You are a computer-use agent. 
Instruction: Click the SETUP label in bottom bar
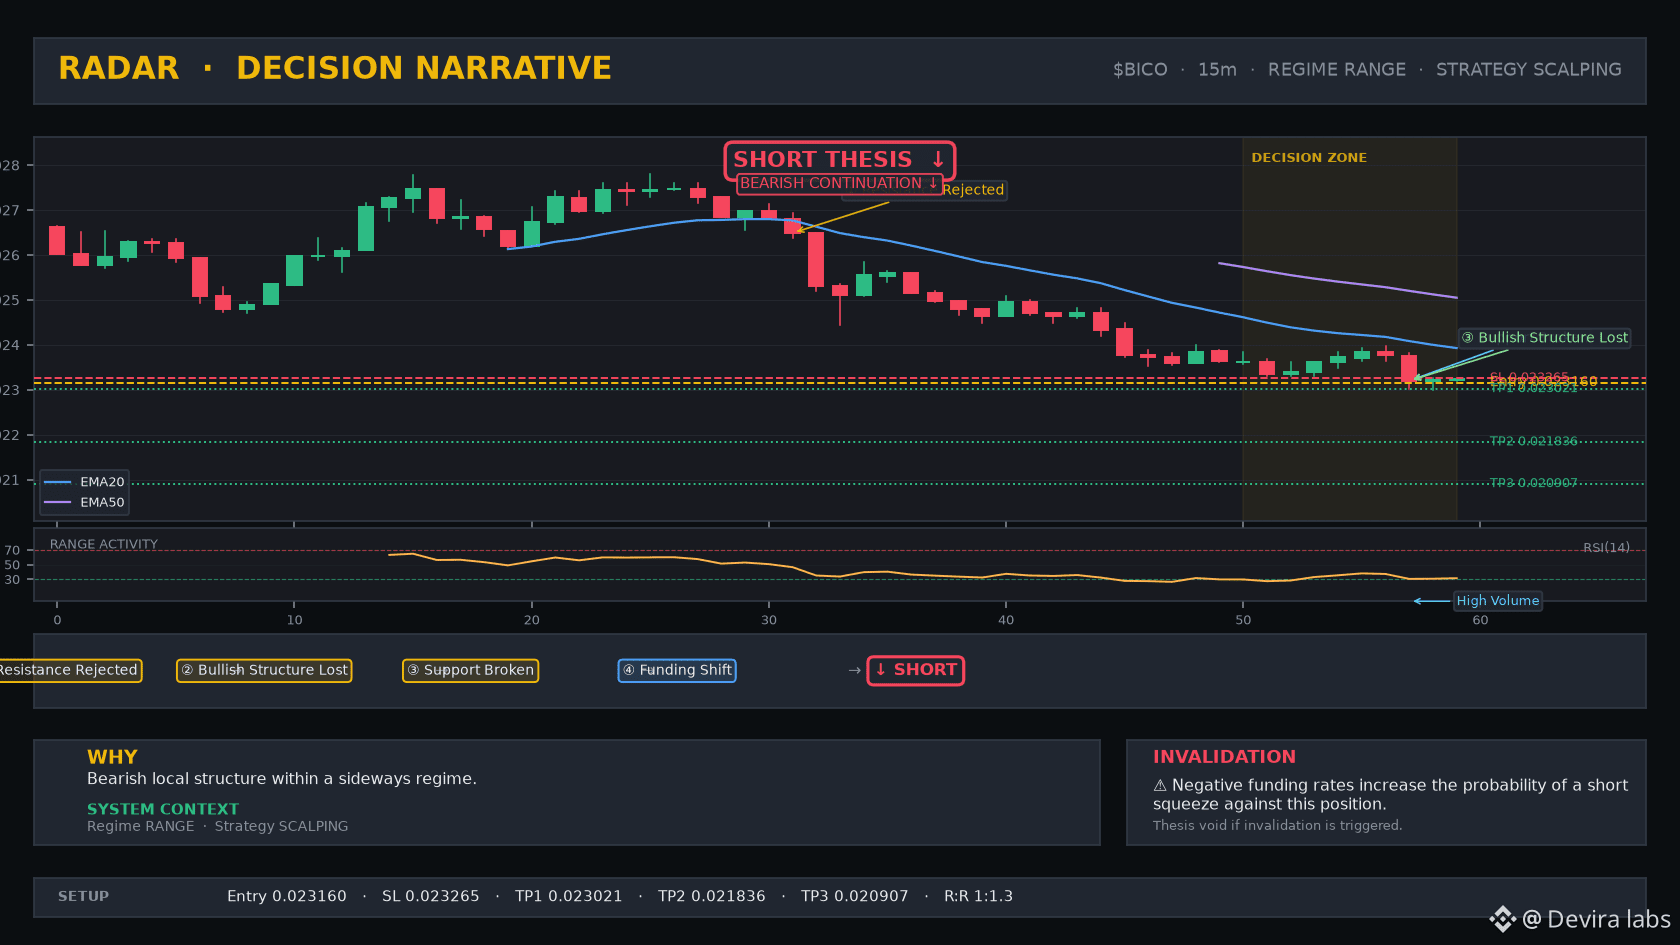83,896
